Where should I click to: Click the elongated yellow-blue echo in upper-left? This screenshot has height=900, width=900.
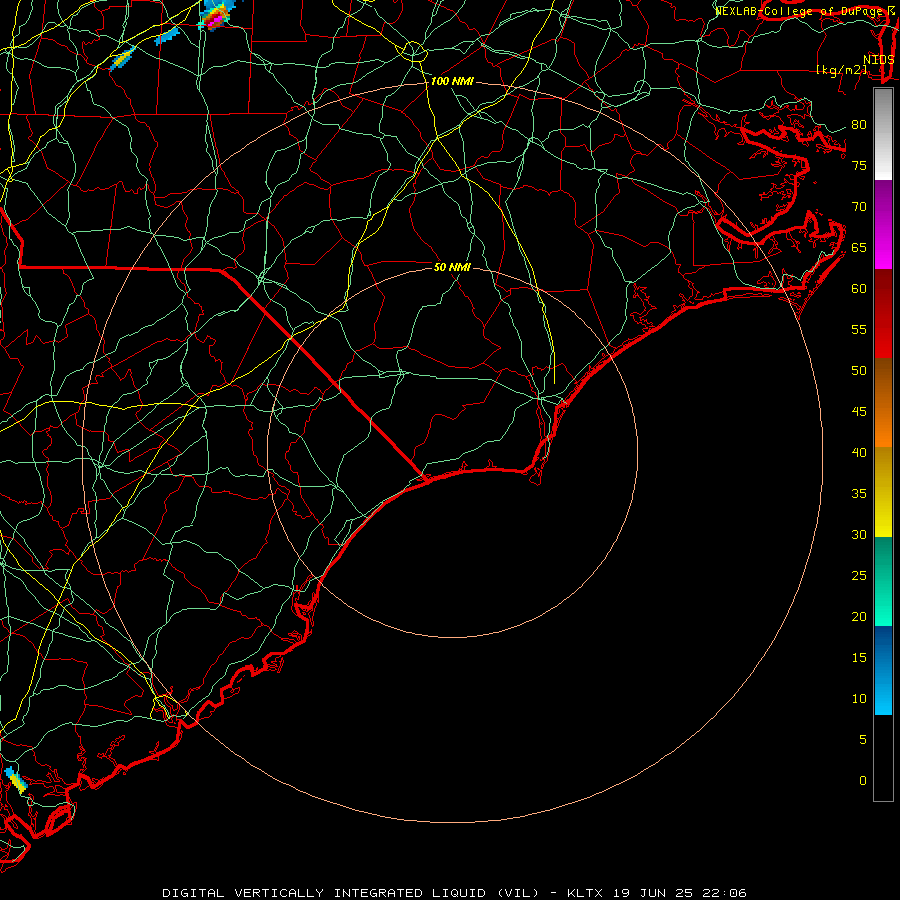click(122, 58)
